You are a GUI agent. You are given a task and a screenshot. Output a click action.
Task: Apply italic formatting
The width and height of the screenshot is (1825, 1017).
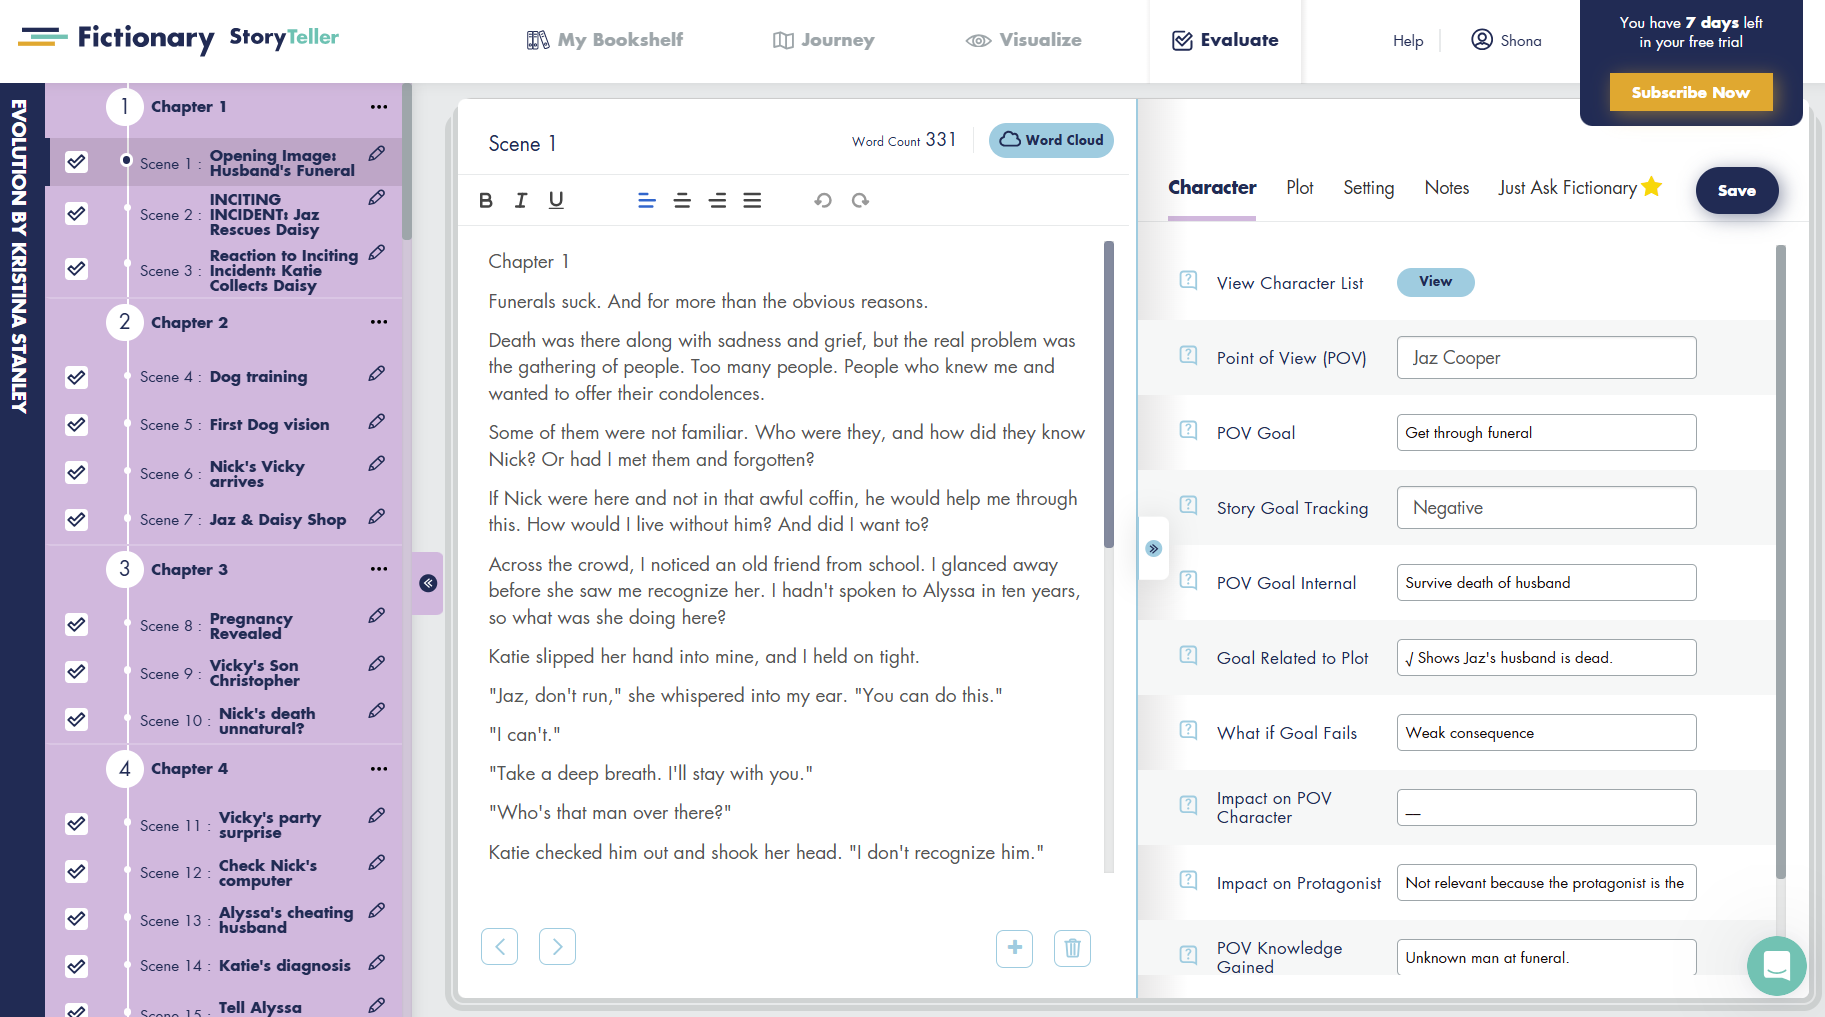tap(521, 200)
